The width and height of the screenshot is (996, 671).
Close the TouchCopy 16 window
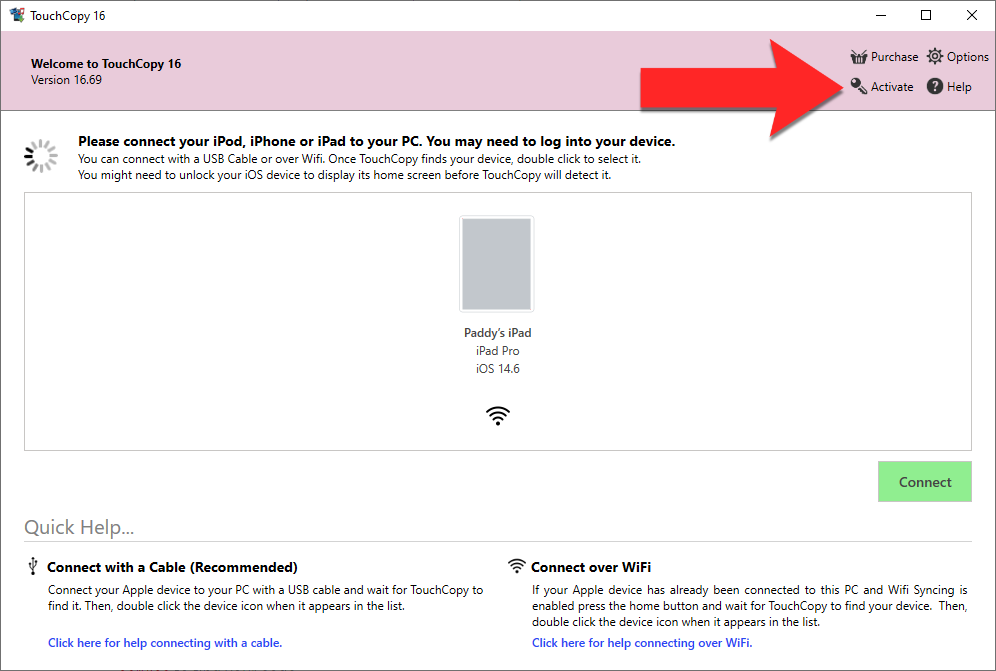(972, 15)
